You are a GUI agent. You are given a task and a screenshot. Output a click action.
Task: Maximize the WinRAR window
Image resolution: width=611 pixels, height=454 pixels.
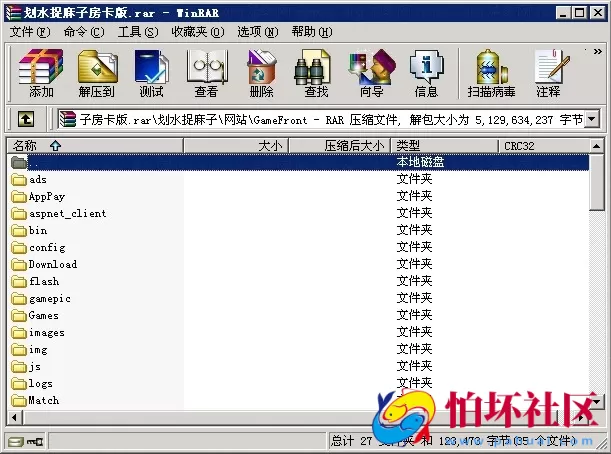pos(580,13)
